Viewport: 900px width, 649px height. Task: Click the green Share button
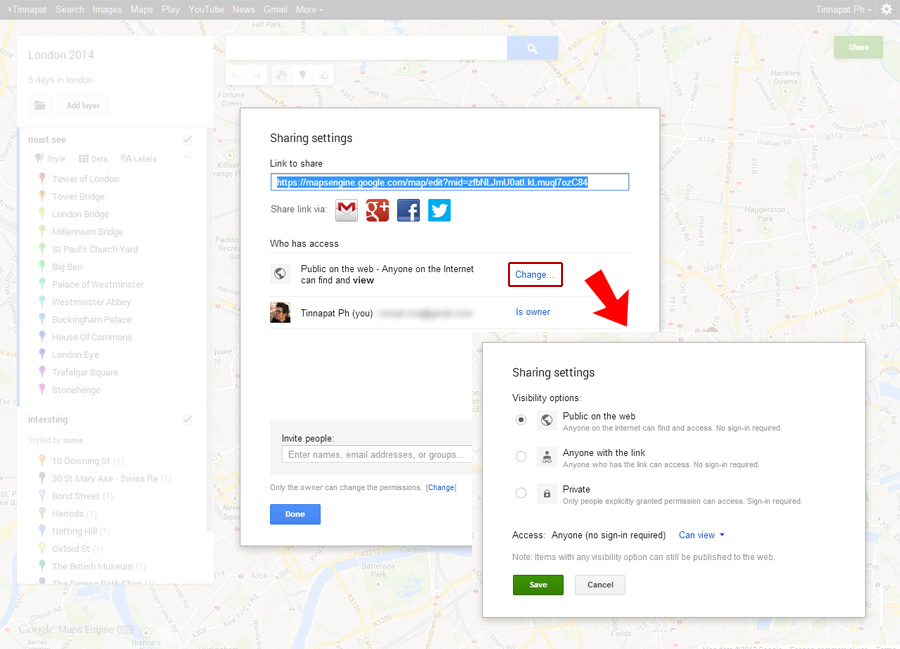[x=858, y=47]
